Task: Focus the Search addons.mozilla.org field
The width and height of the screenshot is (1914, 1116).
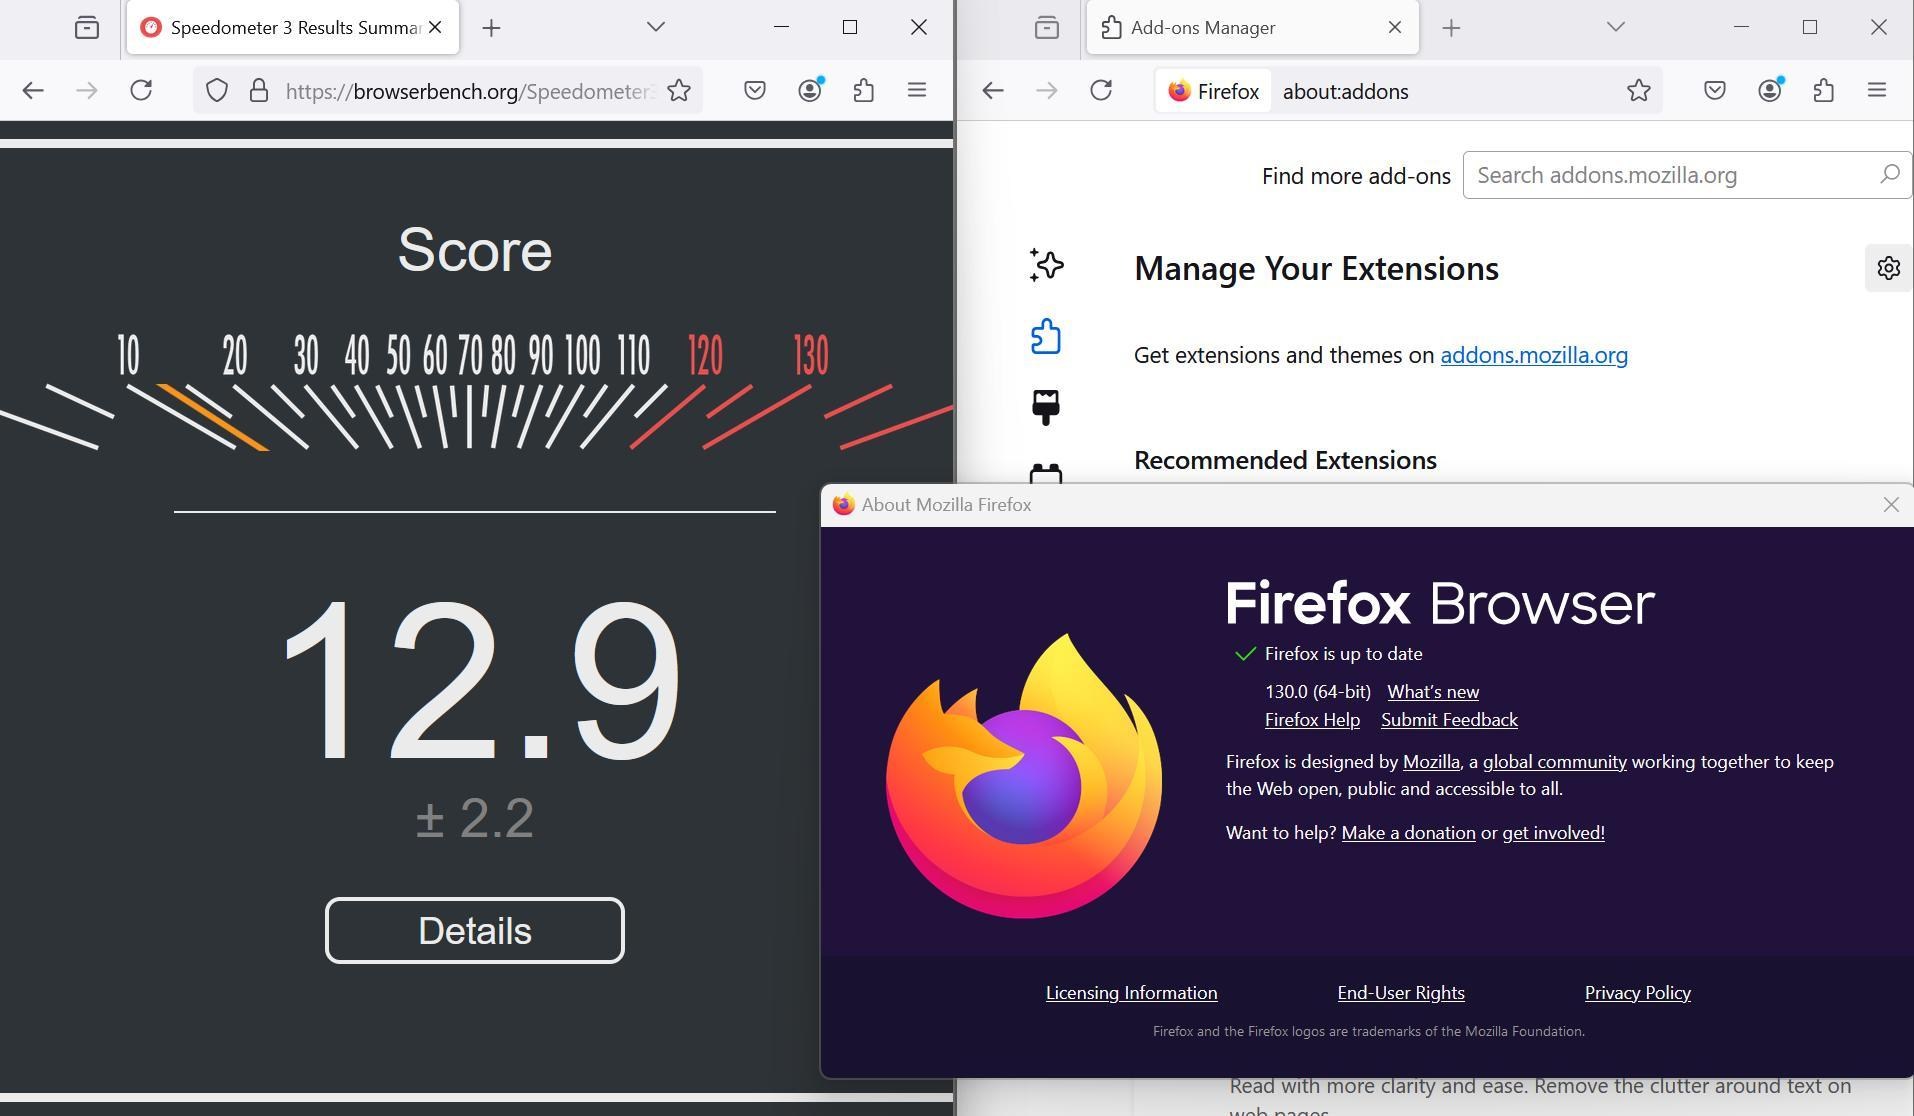Action: coord(1670,175)
